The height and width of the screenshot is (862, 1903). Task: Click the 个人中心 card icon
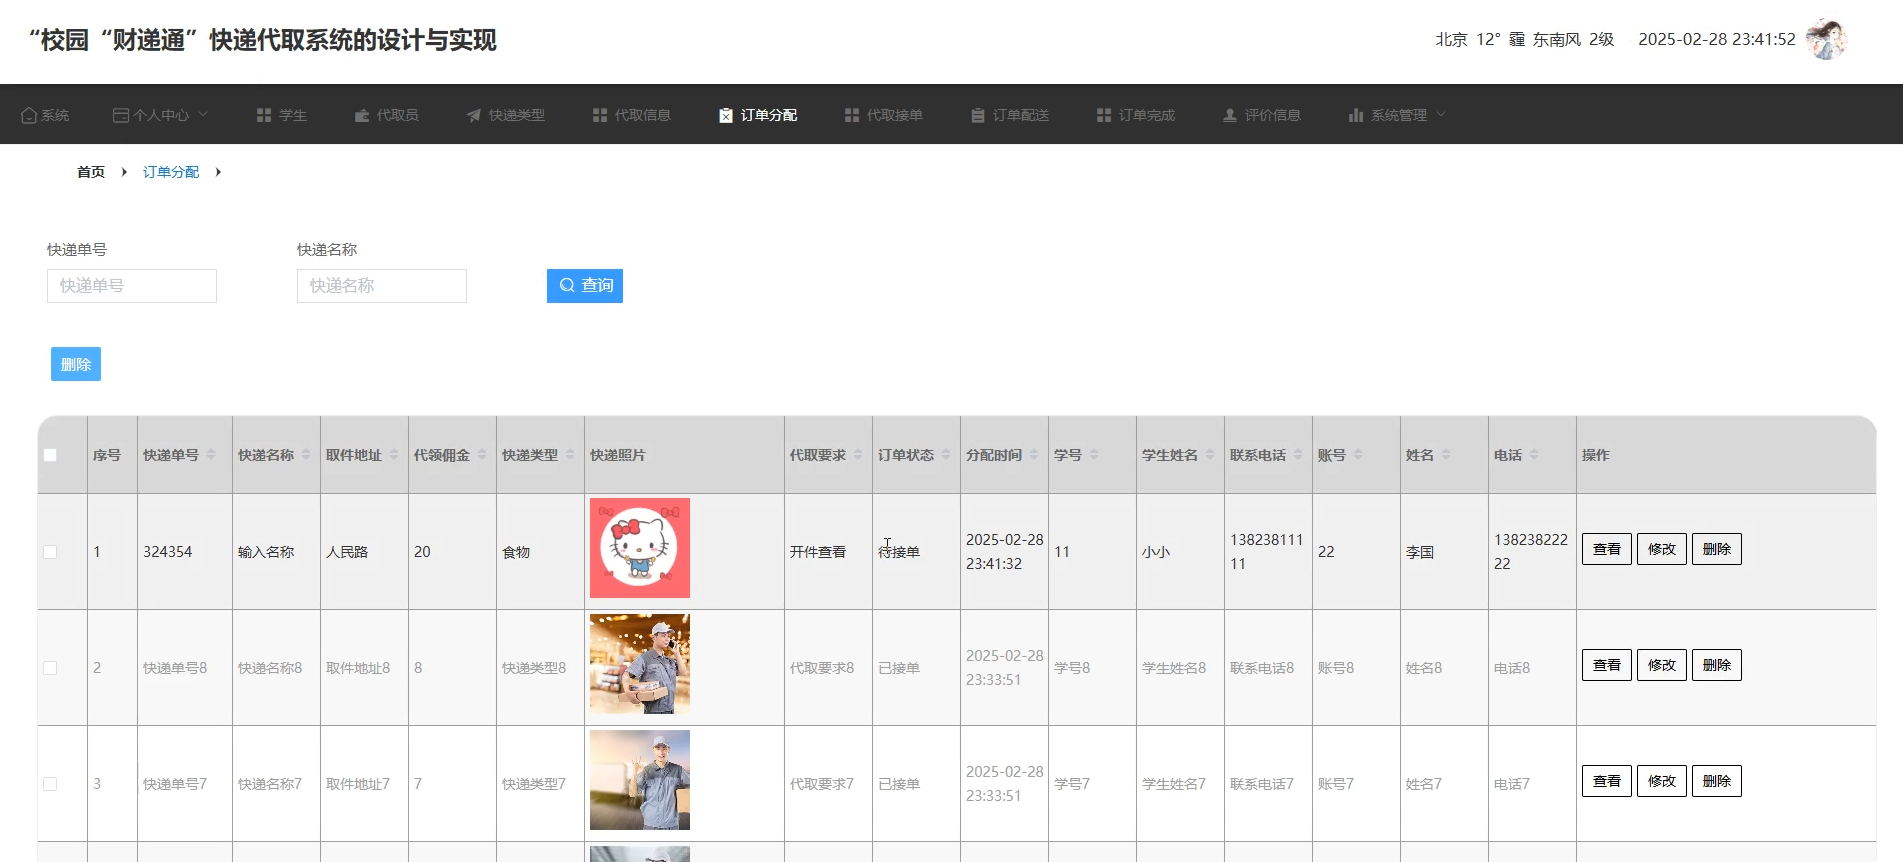click(x=121, y=115)
